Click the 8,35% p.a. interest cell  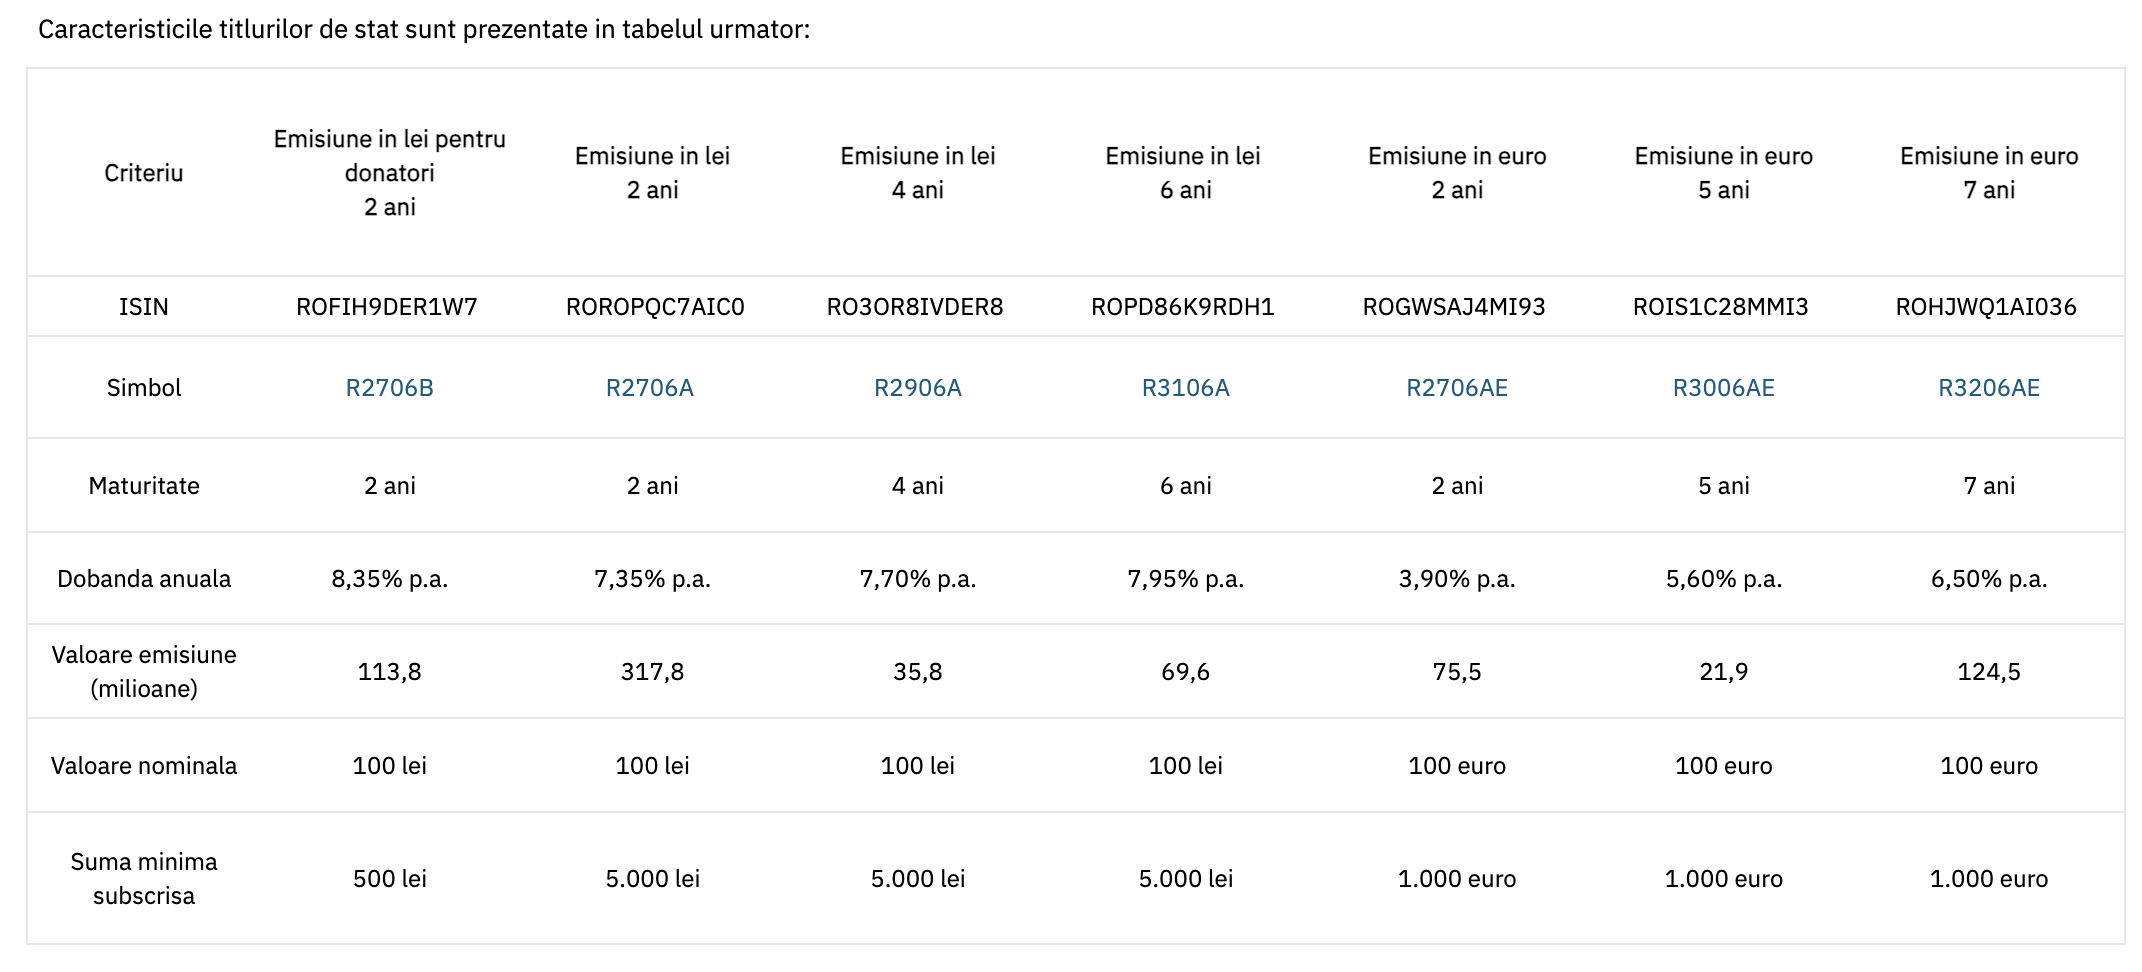click(x=389, y=579)
